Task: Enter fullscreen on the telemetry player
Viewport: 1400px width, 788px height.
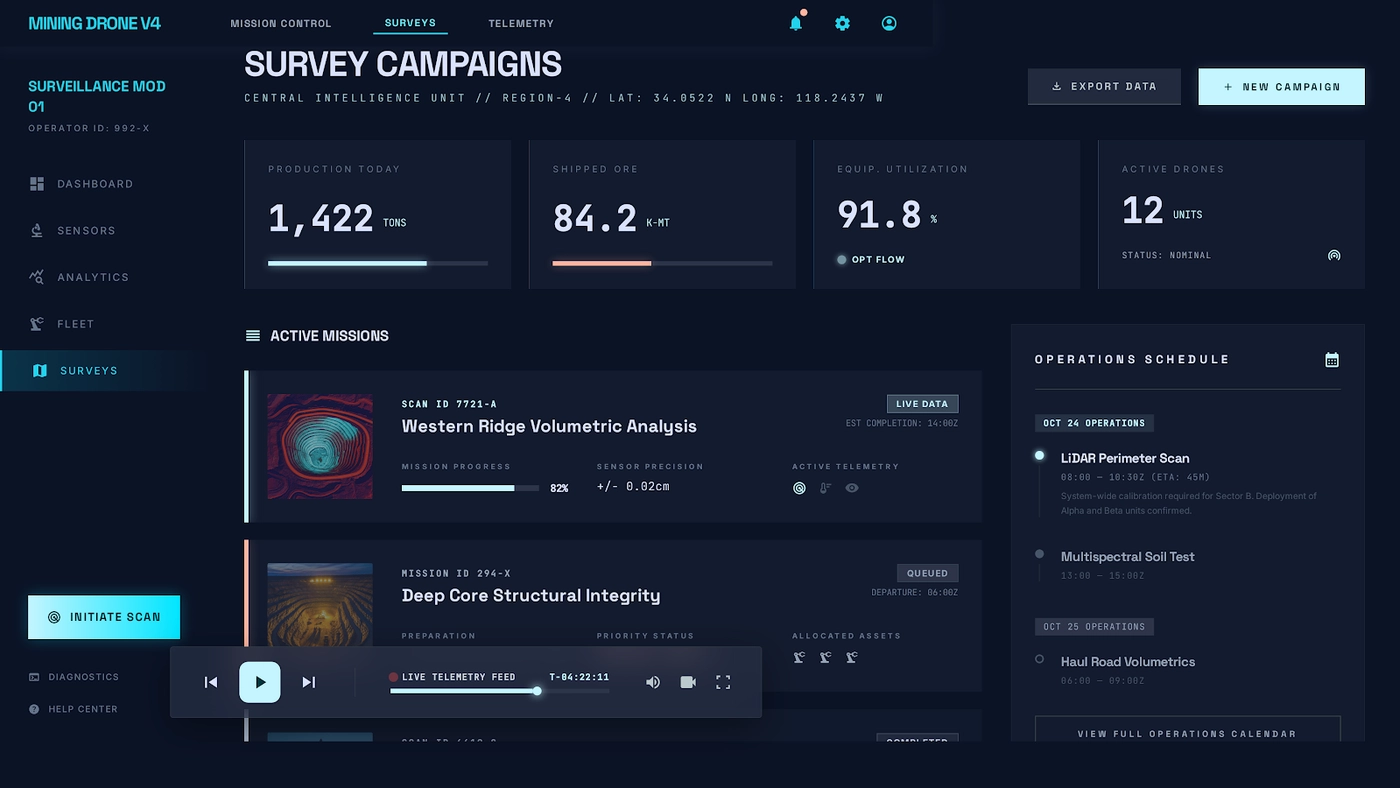Action: [x=723, y=682]
